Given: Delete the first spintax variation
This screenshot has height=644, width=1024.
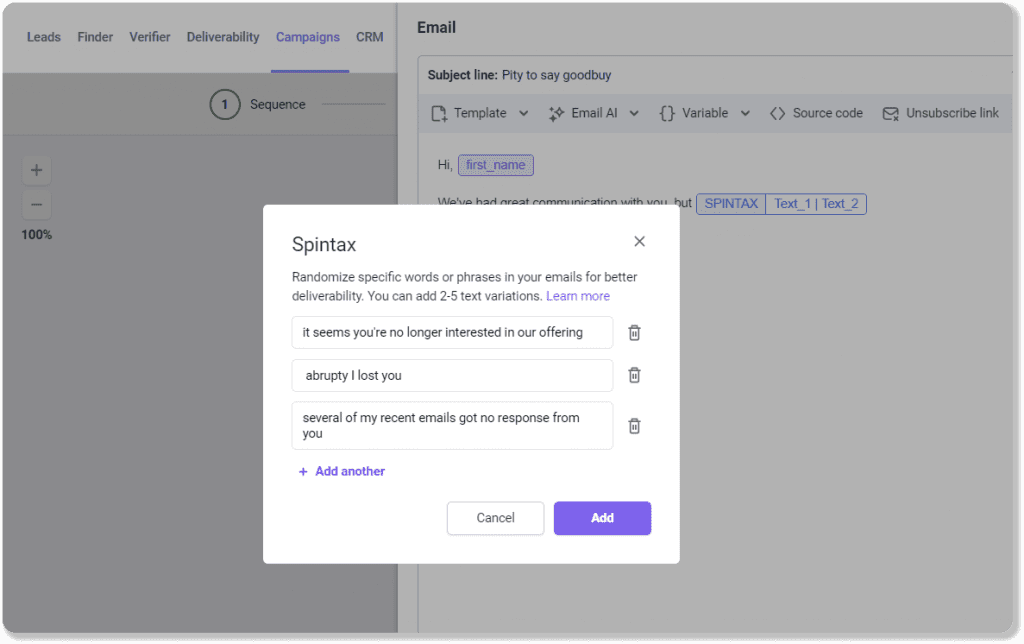Looking at the screenshot, I should pyautogui.click(x=634, y=332).
